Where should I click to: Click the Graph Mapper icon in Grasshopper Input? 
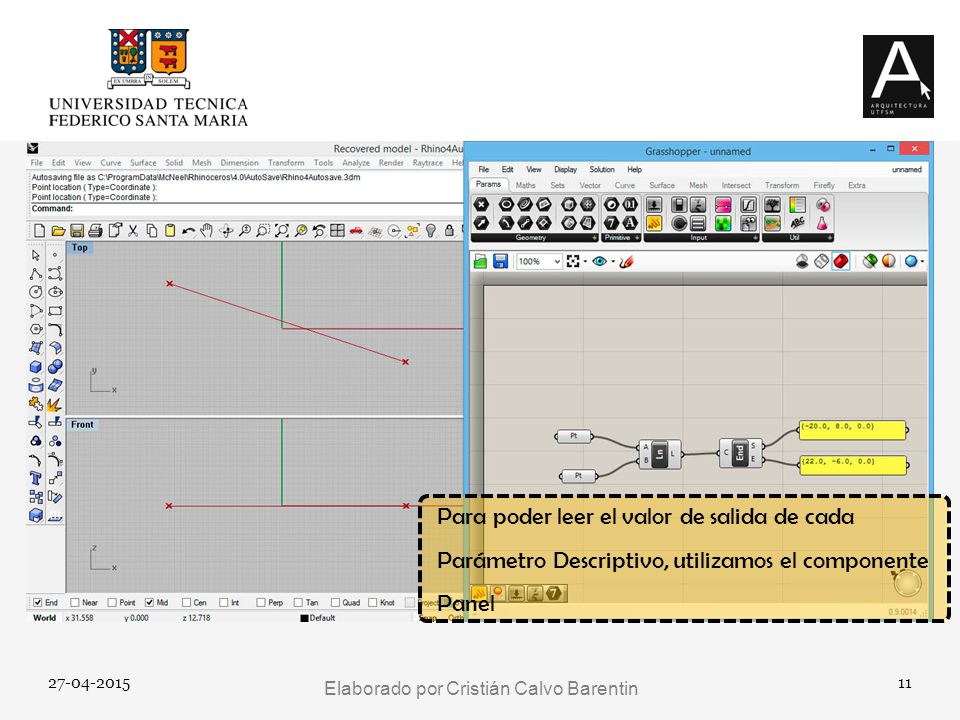pyautogui.click(x=748, y=204)
